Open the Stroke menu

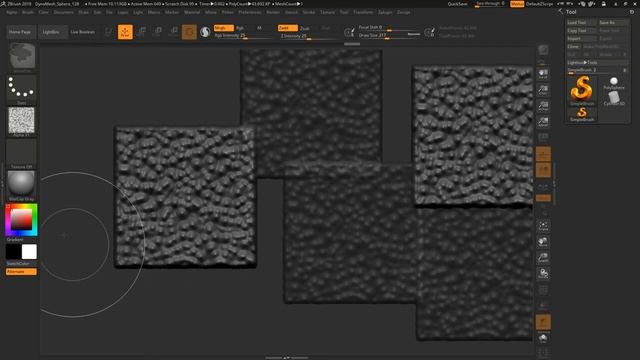pyautogui.click(x=309, y=12)
